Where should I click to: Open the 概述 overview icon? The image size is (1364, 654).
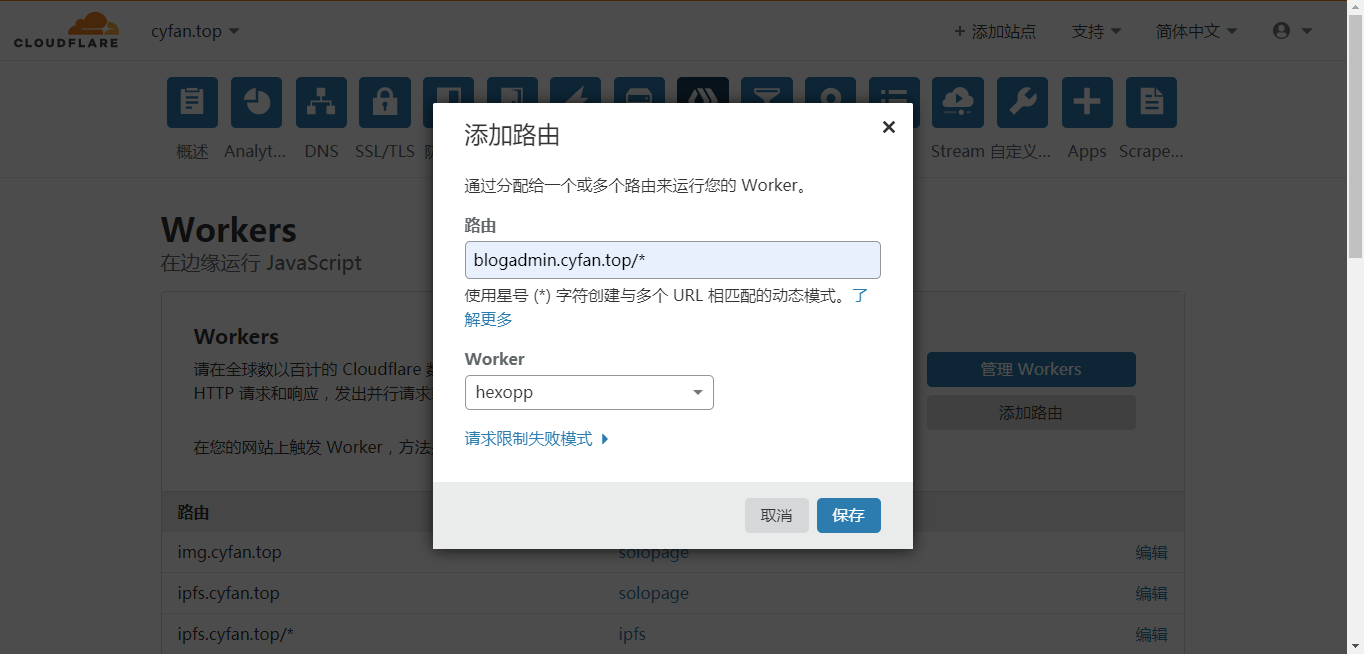point(192,102)
